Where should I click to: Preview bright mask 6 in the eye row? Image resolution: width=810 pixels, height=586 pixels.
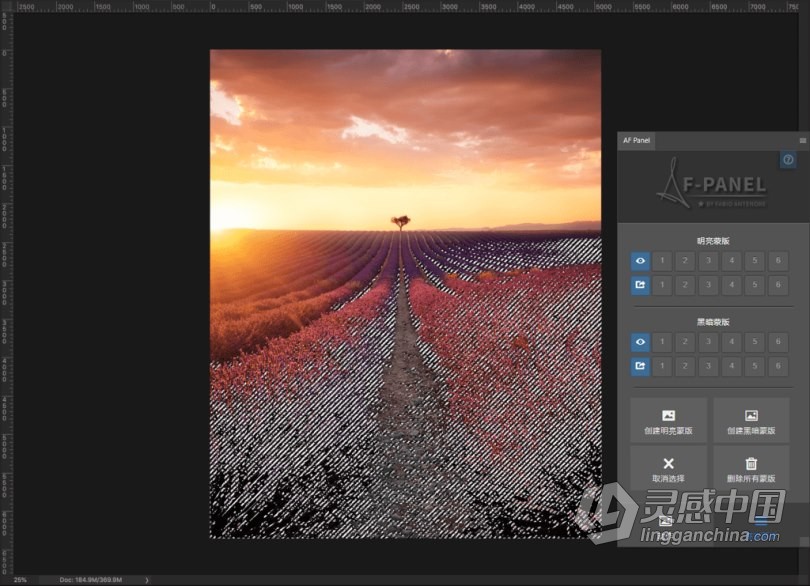778,261
